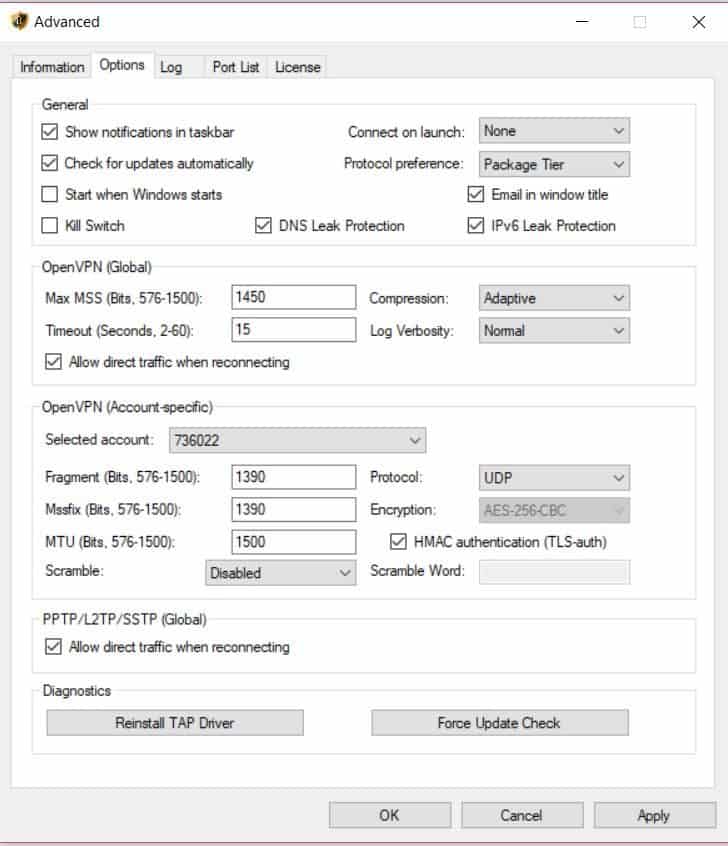Open the Information tab
This screenshot has width=728, height=846.
[x=52, y=67]
